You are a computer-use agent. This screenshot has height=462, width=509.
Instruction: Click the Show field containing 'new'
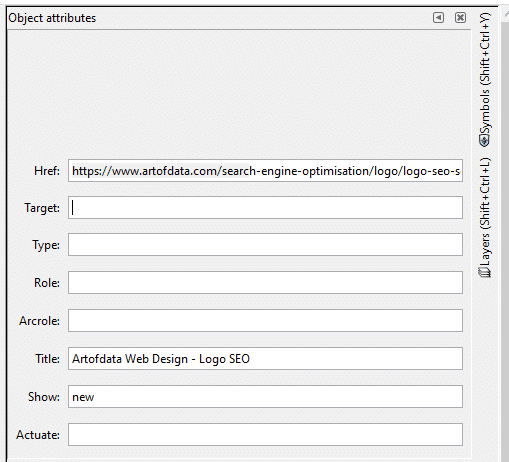click(x=265, y=397)
